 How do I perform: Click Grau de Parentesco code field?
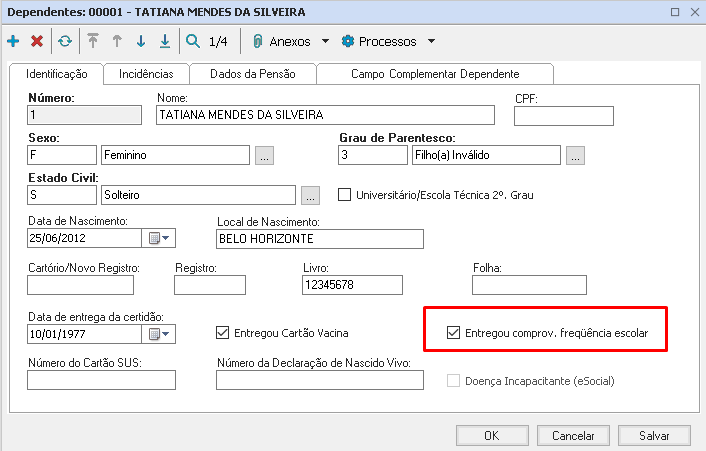click(373, 155)
